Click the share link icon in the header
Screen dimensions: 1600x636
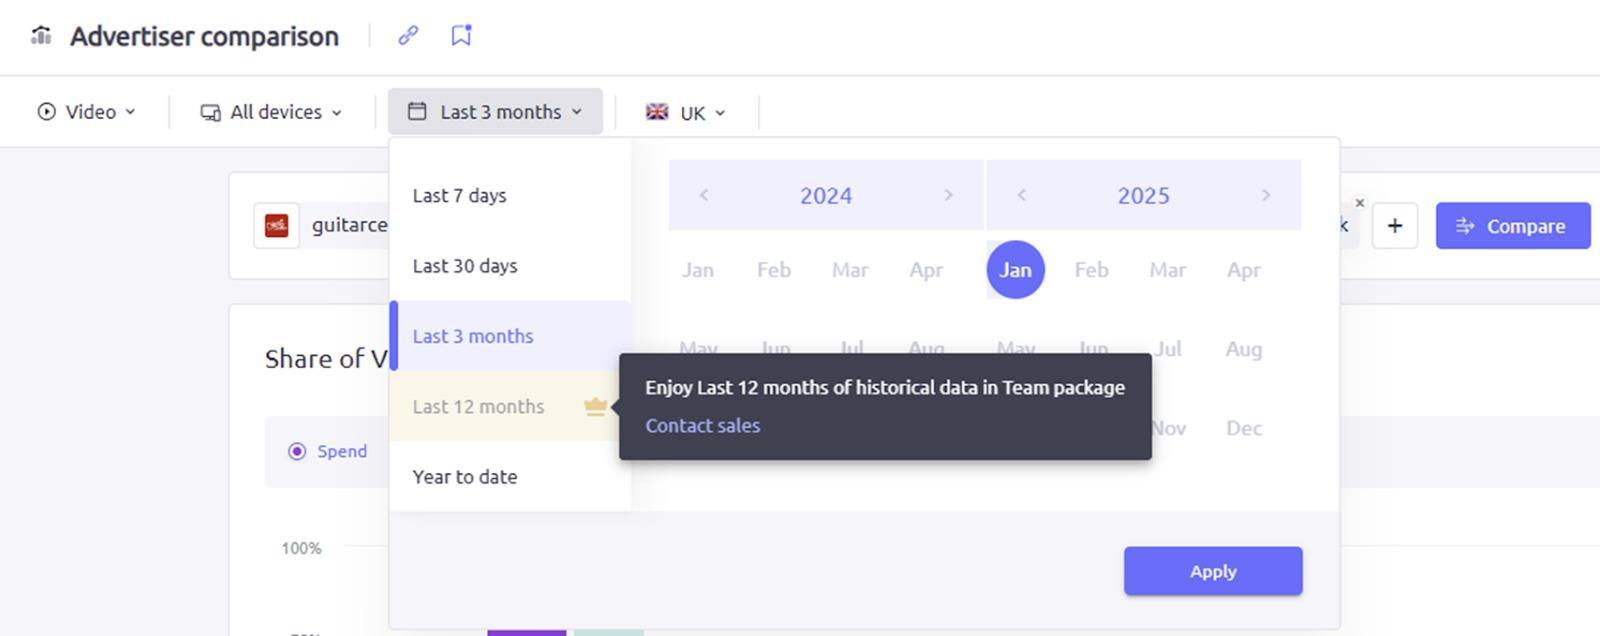pyautogui.click(x=406, y=34)
